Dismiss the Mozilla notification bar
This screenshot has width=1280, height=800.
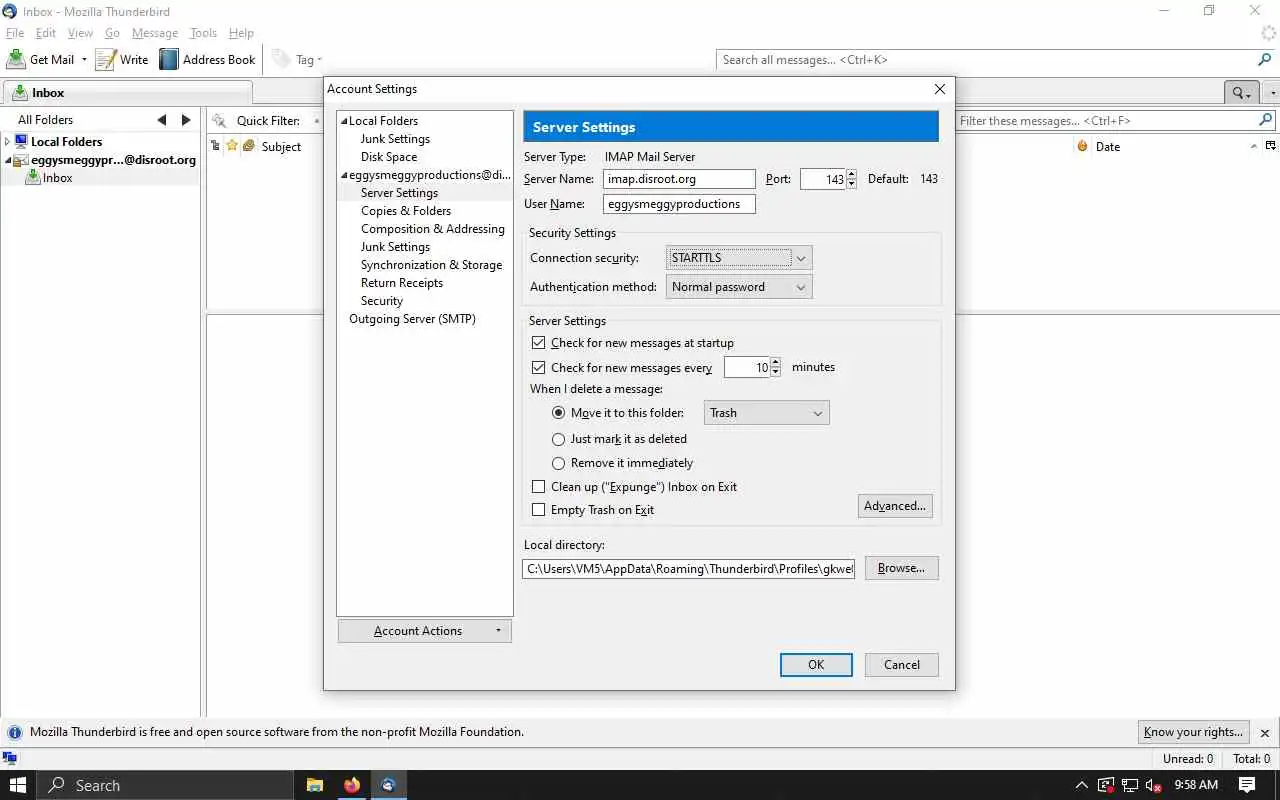pyautogui.click(x=1264, y=732)
